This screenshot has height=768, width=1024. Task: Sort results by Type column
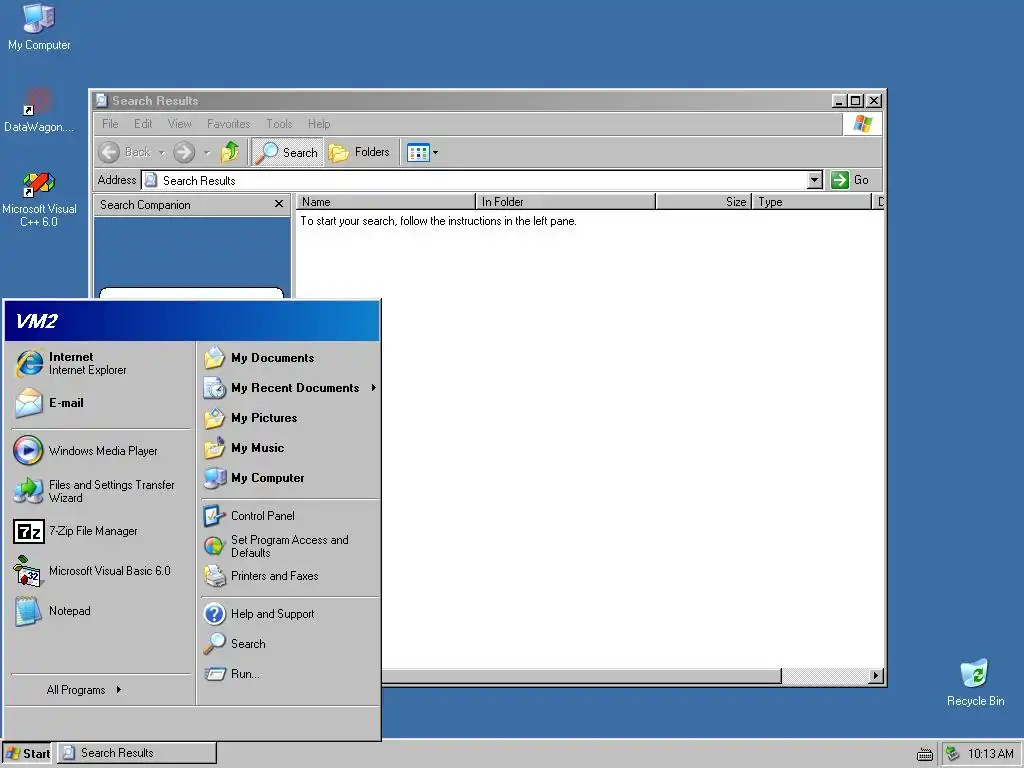(x=812, y=202)
